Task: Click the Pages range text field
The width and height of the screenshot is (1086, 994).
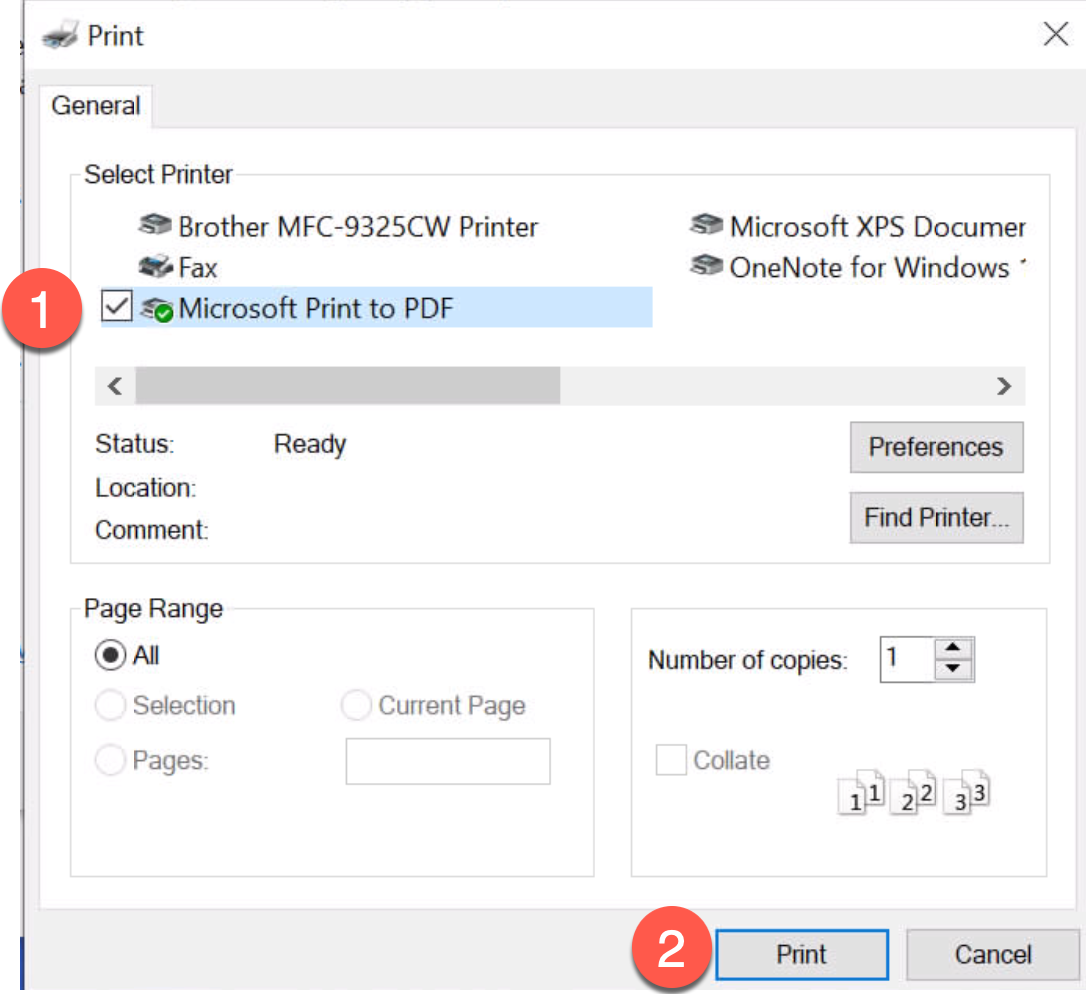Action: coord(448,761)
